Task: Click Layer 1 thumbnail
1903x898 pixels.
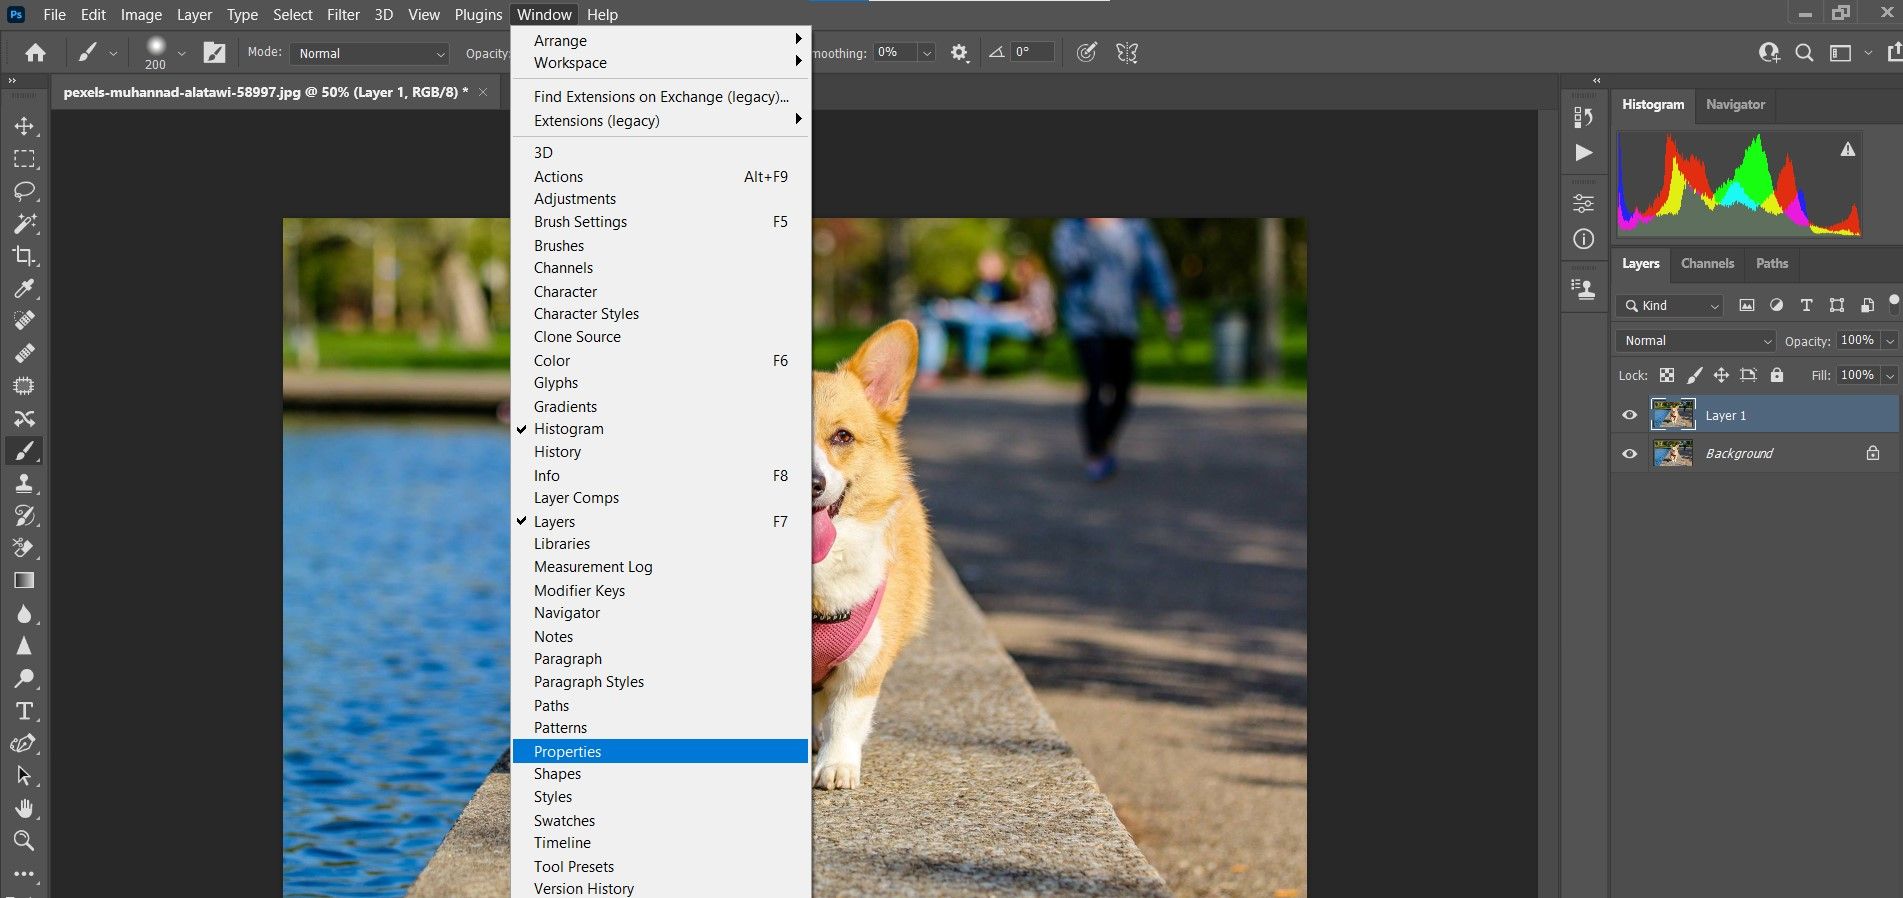Action: 1673,415
